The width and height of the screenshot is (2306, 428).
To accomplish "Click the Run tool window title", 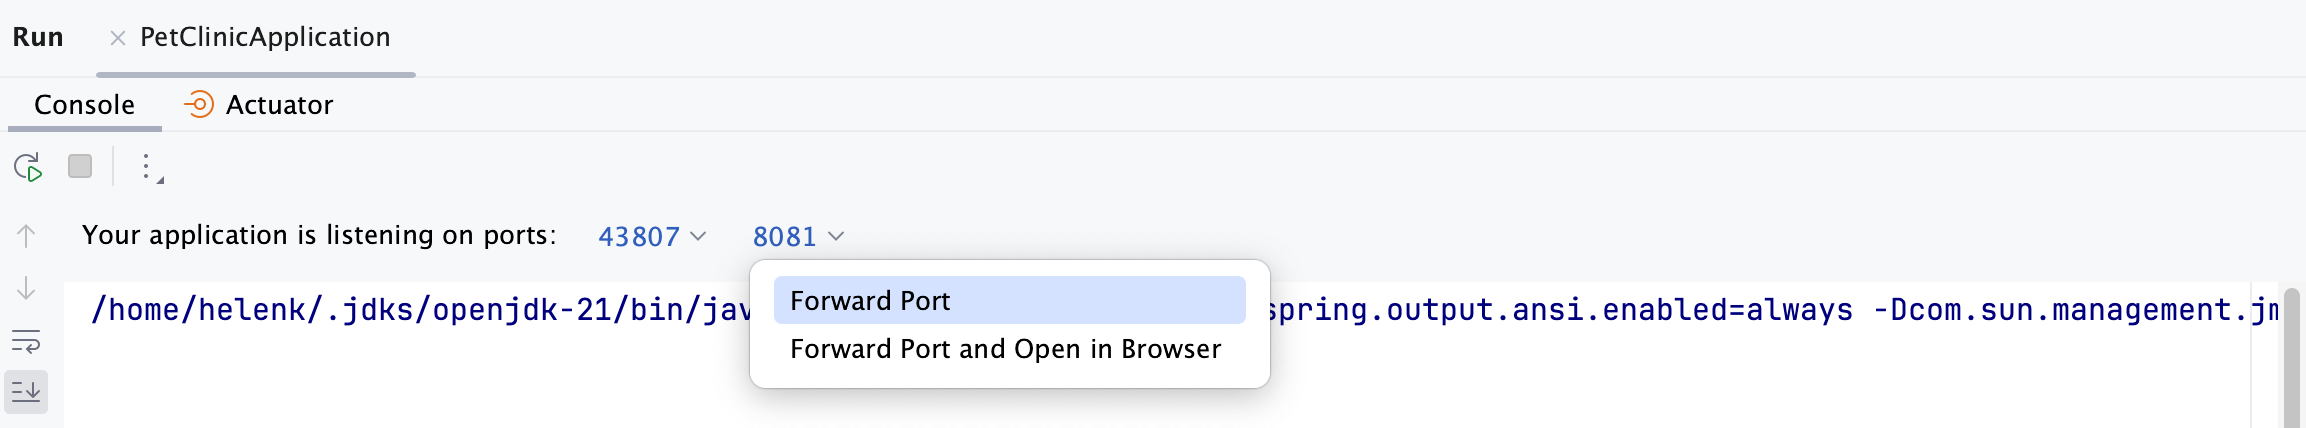I will point(38,38).
